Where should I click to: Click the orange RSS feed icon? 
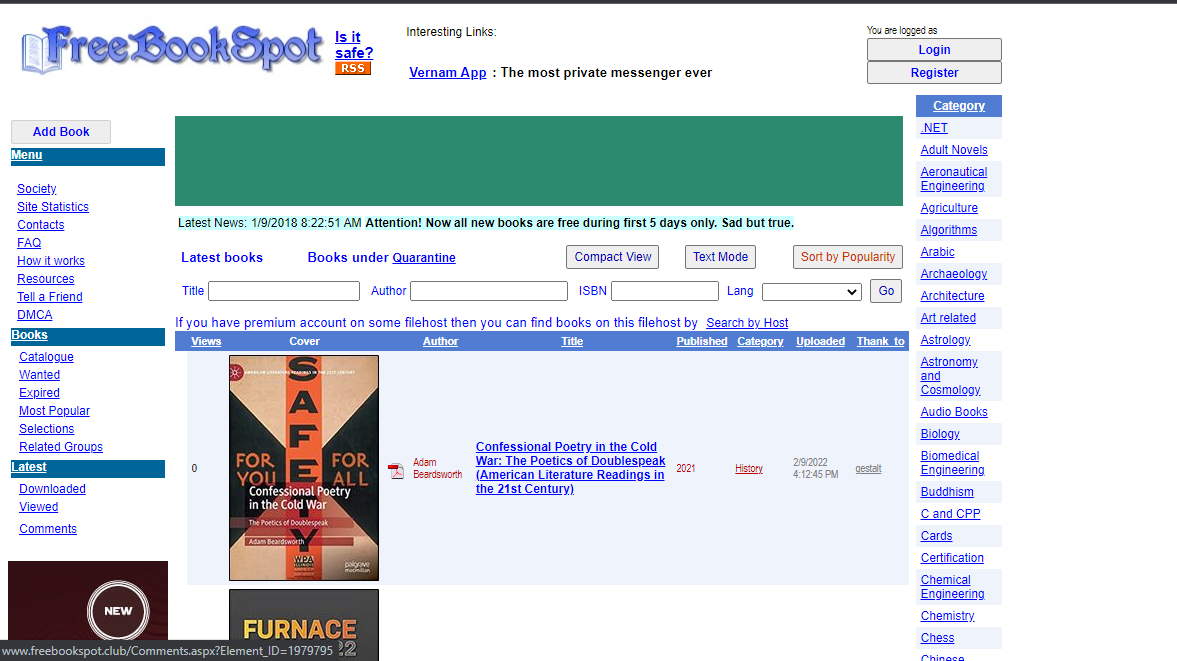point(353,68)
